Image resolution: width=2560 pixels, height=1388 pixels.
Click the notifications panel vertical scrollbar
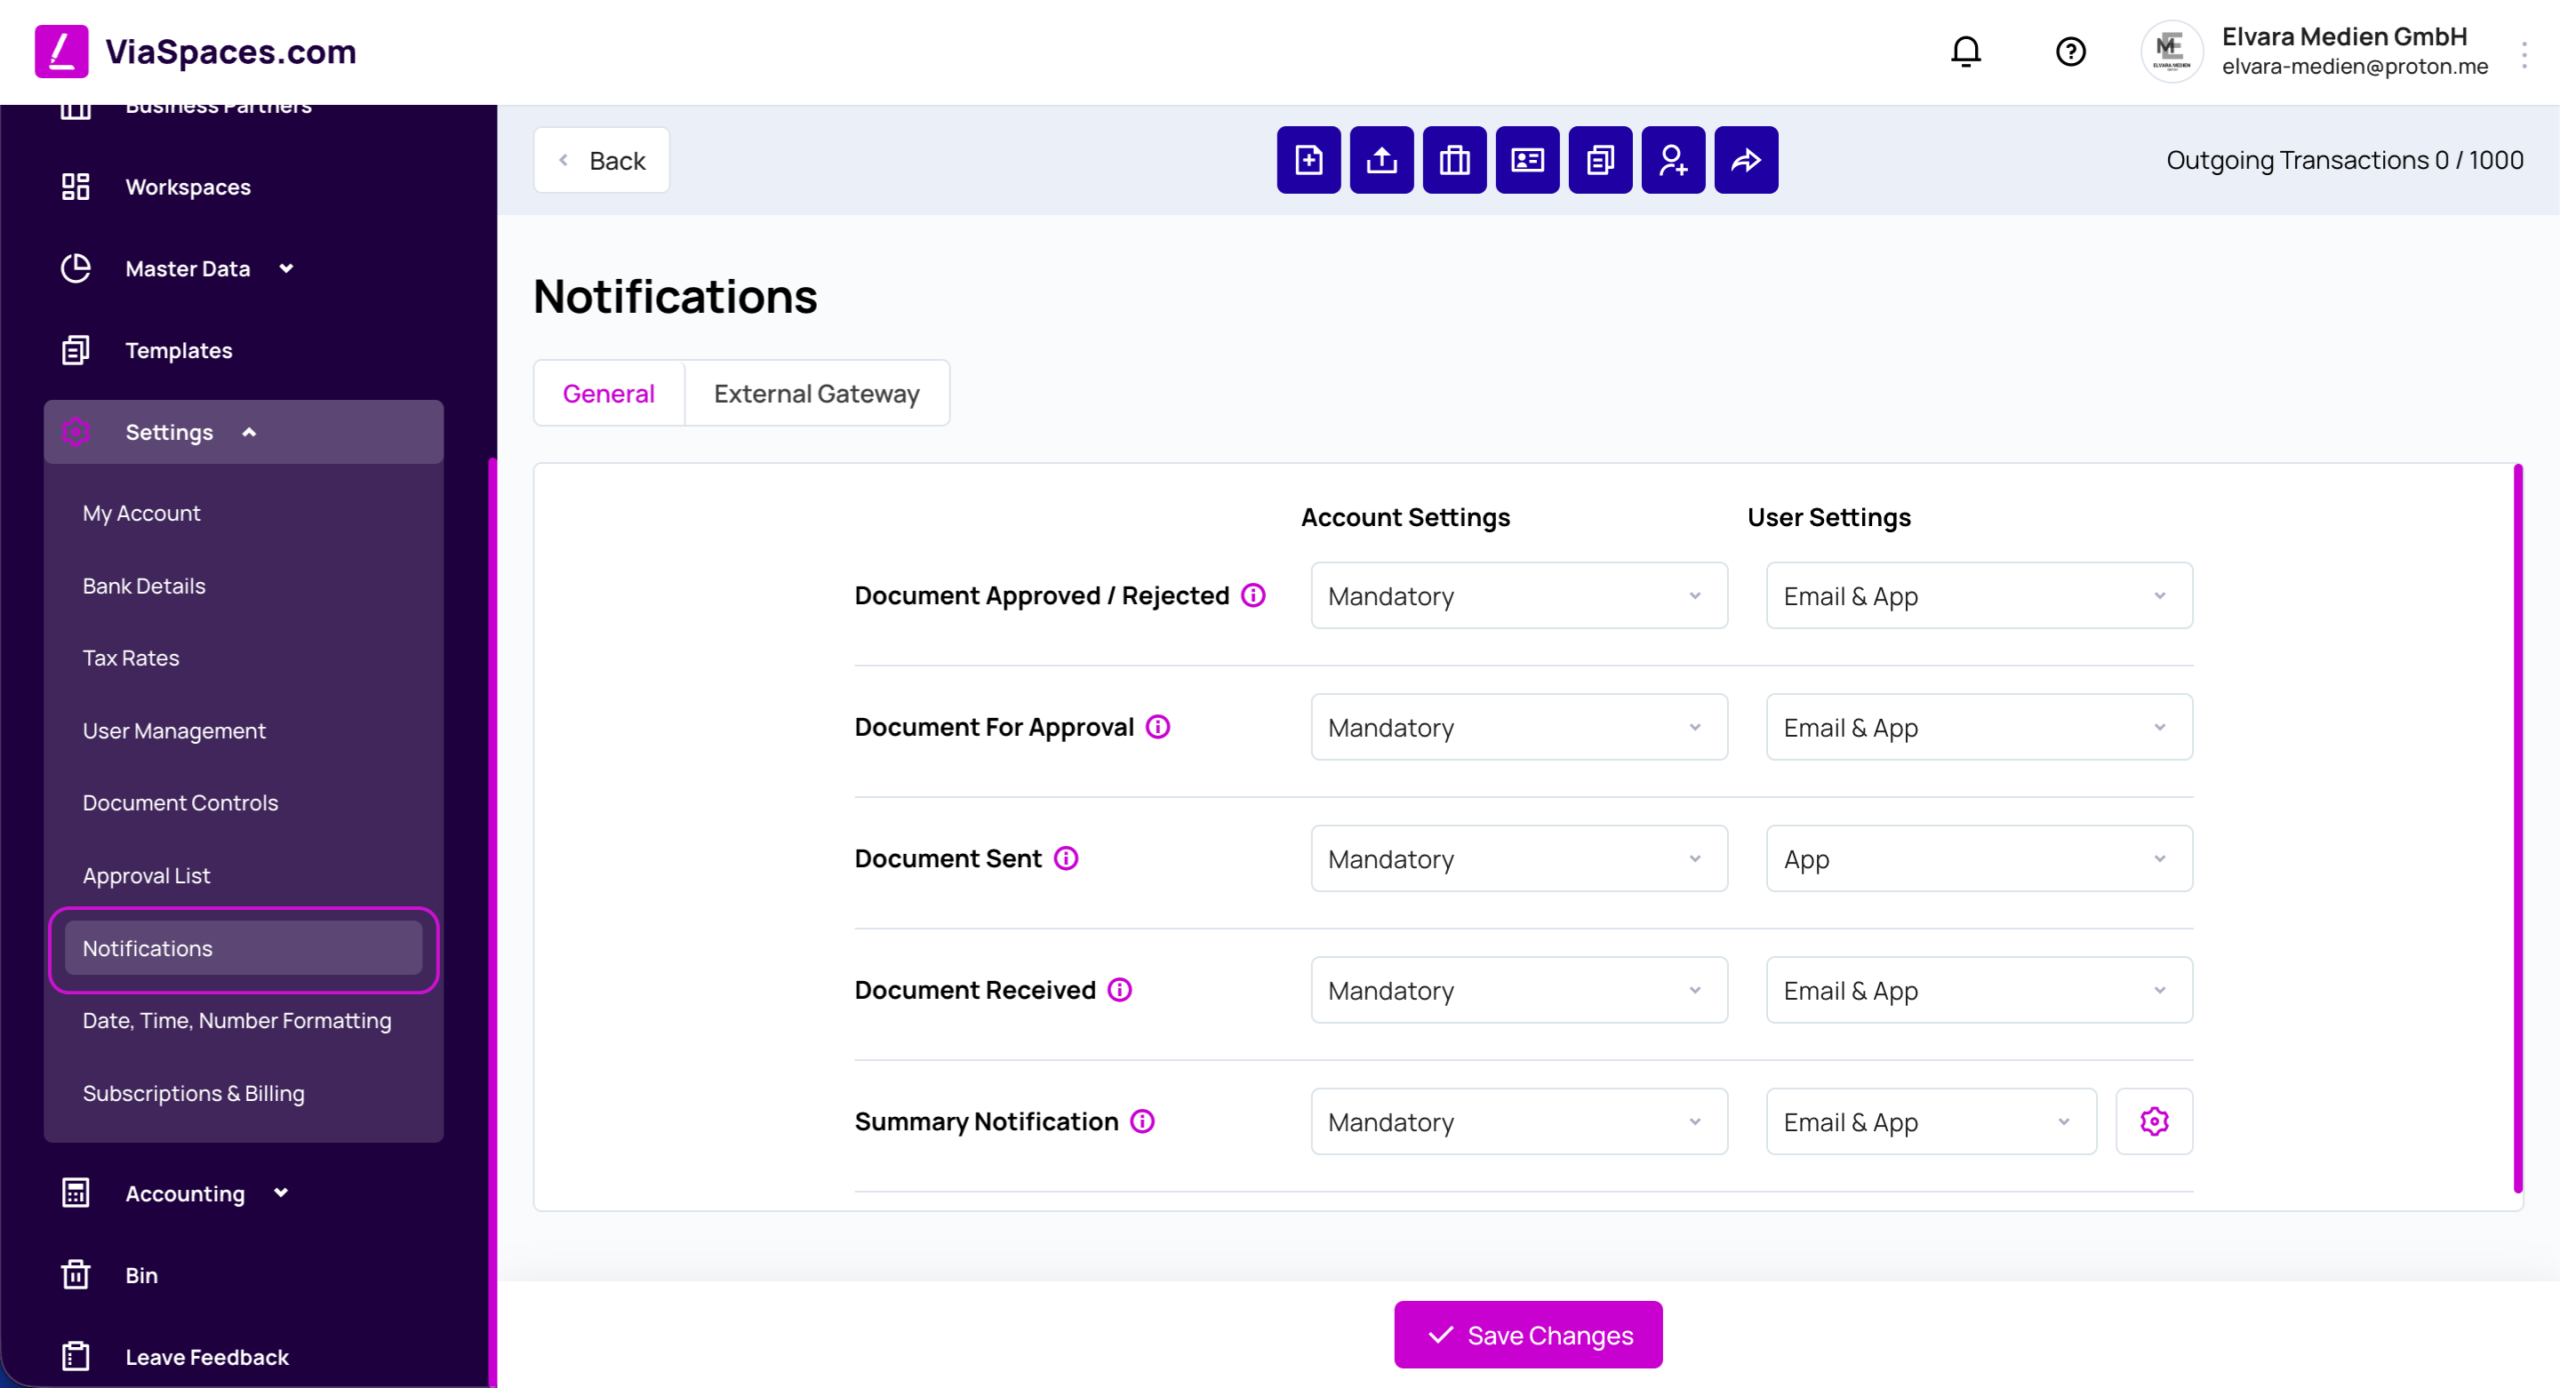pos(2517,828)
